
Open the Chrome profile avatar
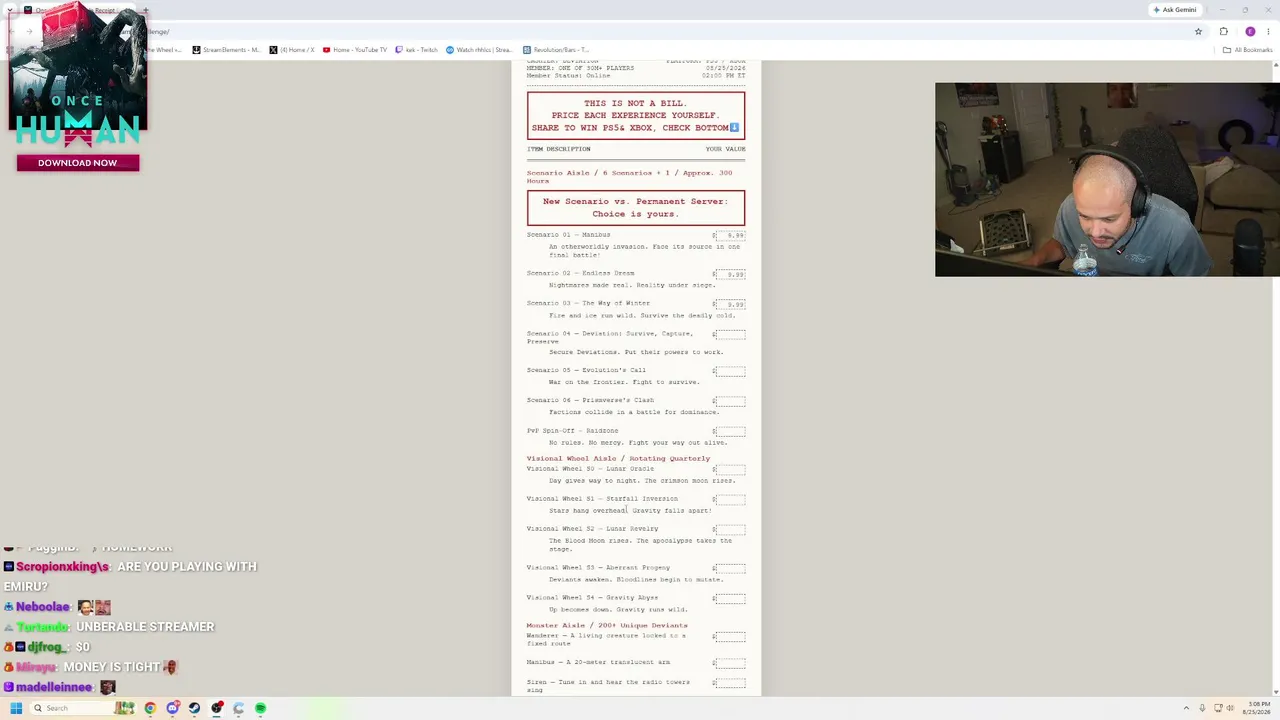(1250, 31)
